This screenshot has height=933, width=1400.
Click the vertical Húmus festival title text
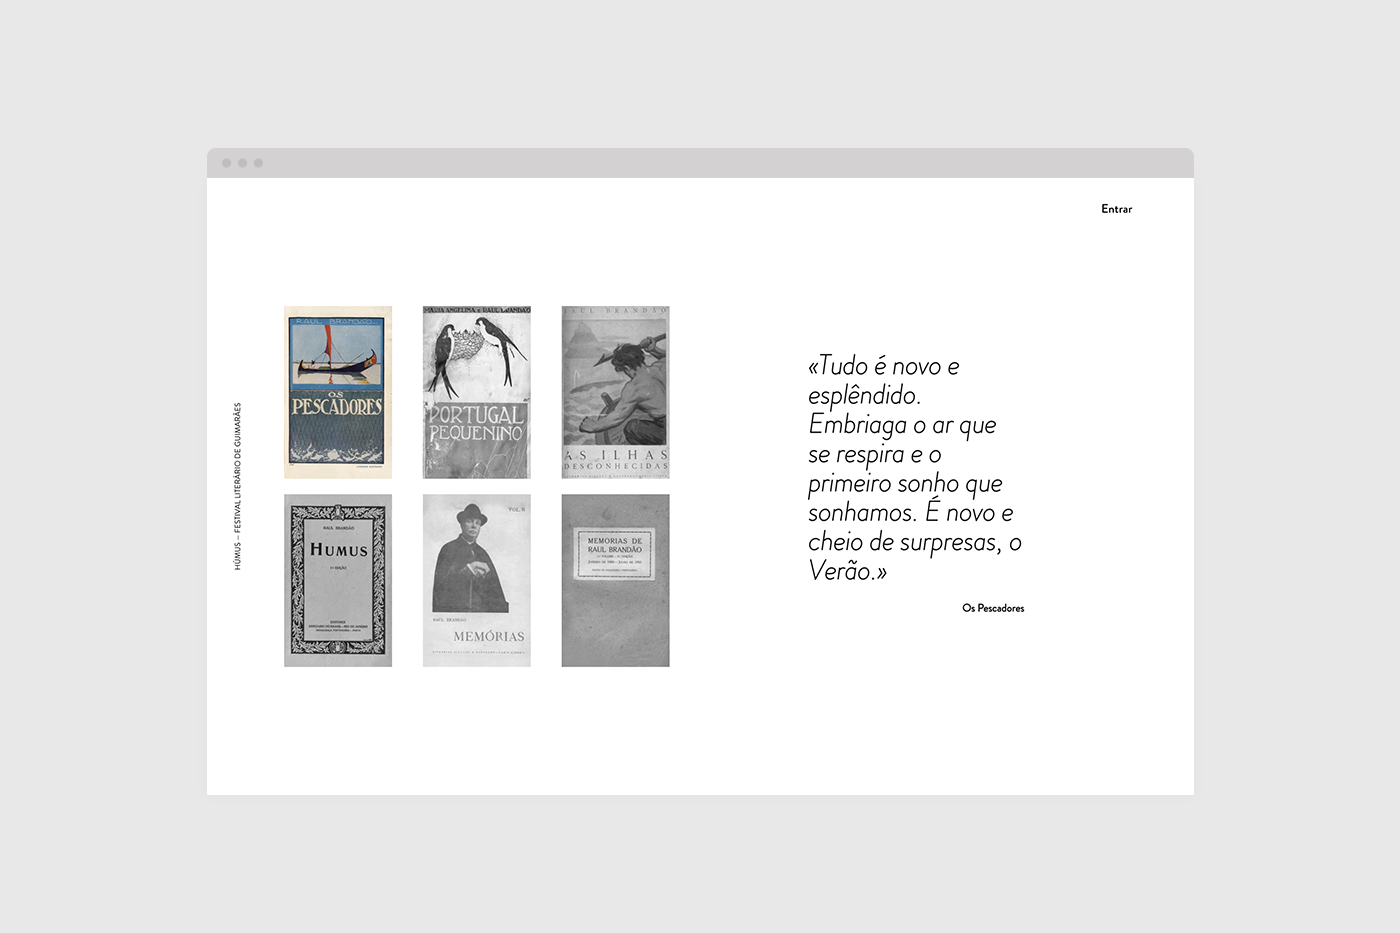(238, 486)
